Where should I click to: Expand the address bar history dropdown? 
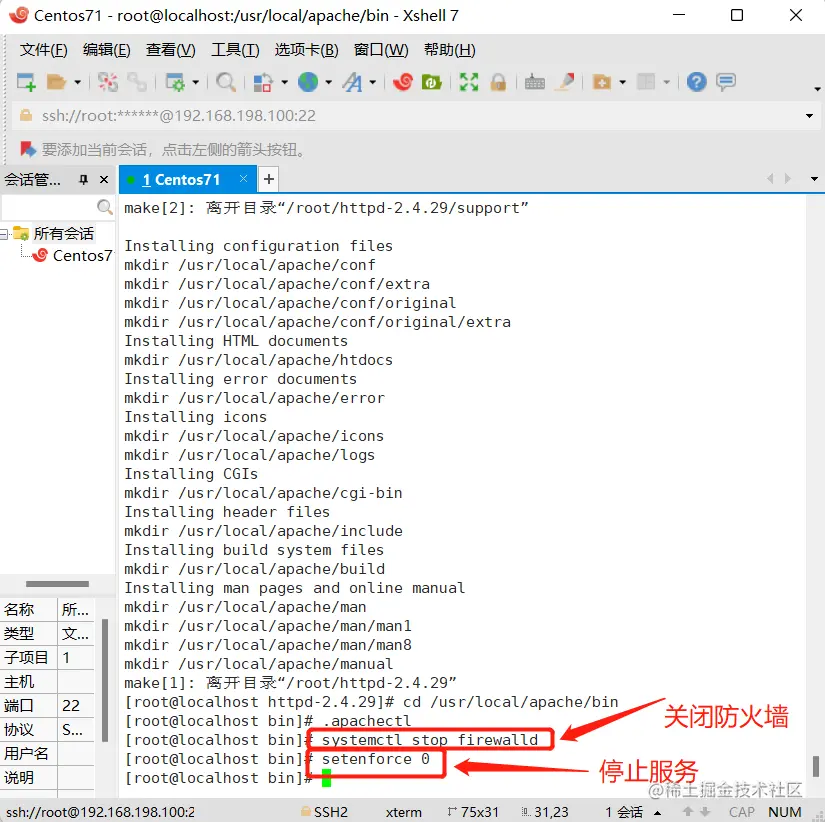pos(809,116)
